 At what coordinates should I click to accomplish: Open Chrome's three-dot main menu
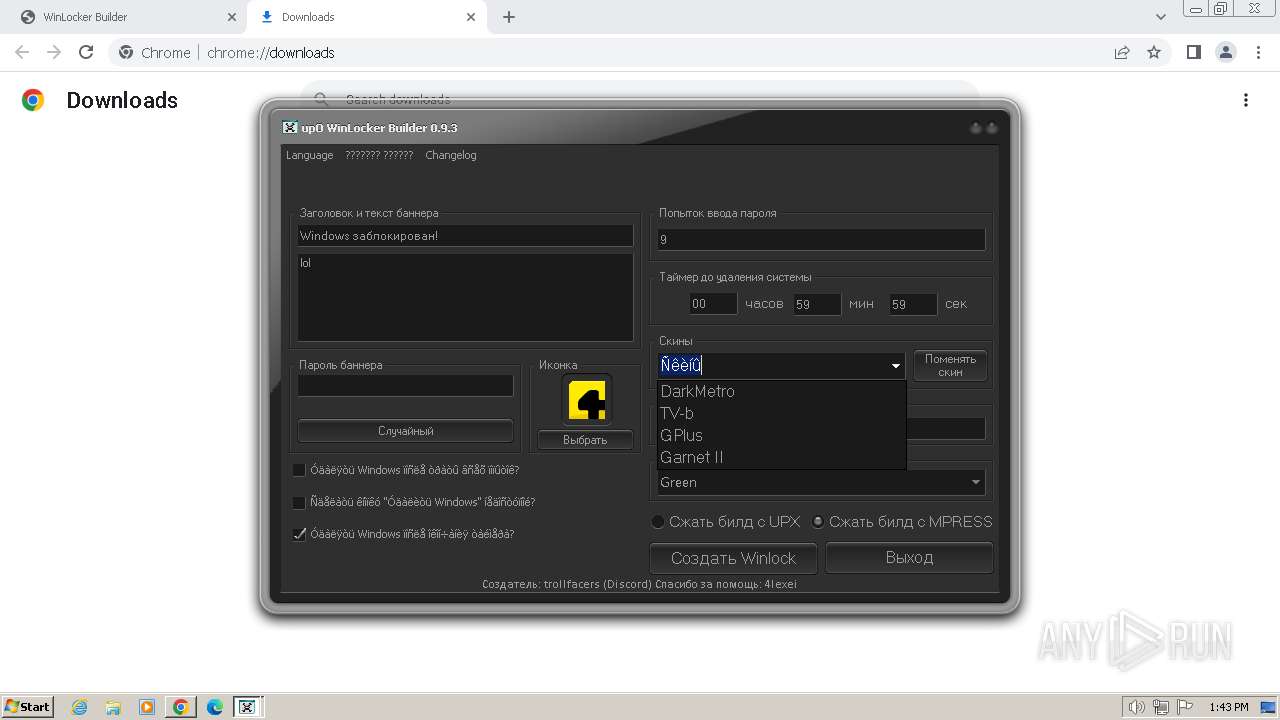[1258, 52]
